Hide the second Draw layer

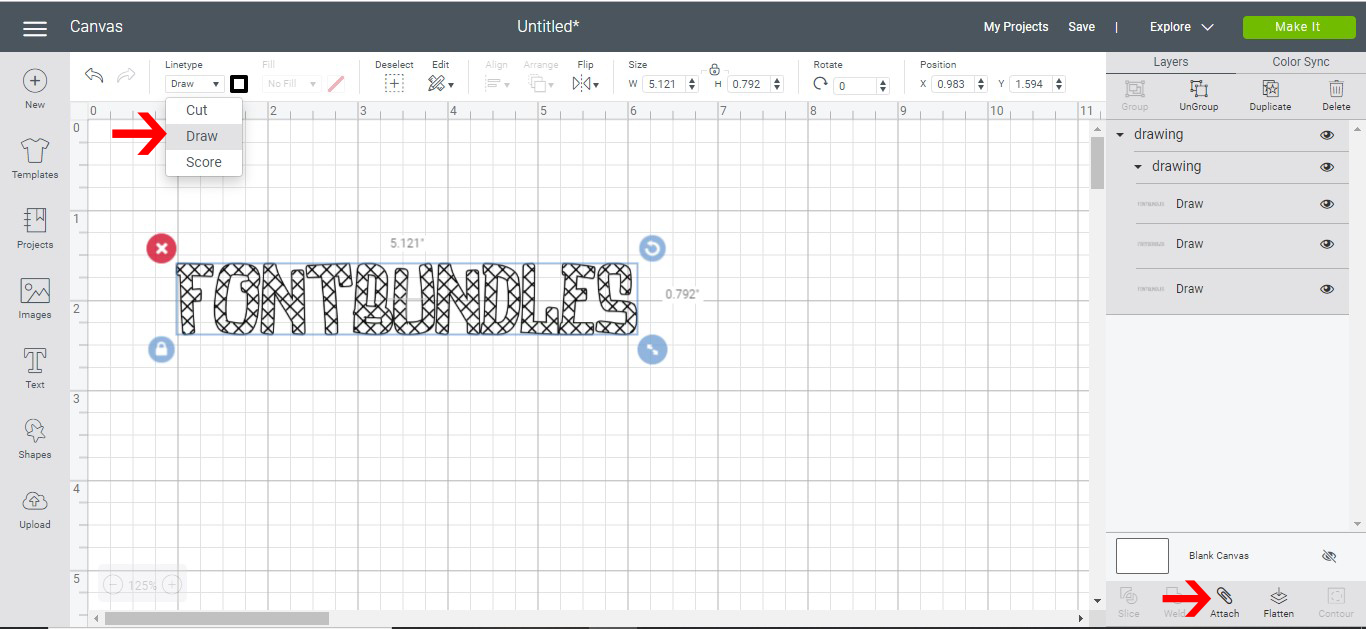tap(1327, 244)
